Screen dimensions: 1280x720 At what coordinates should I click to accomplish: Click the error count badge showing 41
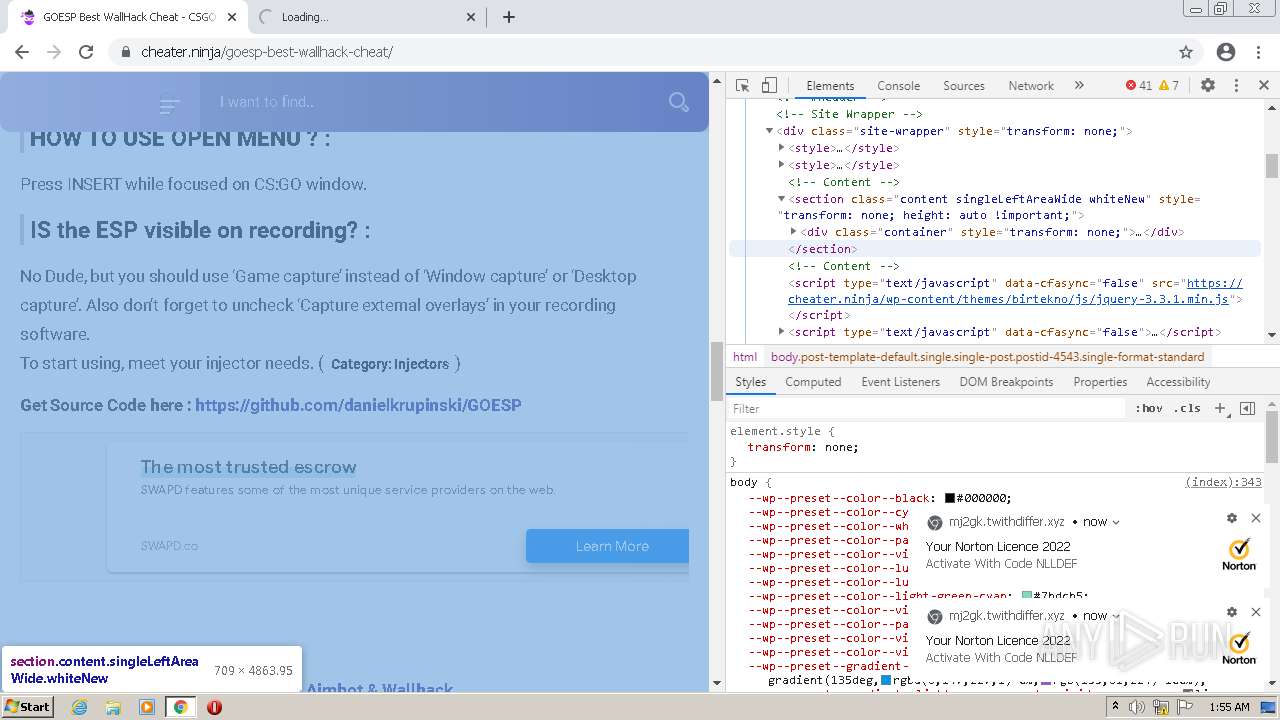pos(1139,86)
